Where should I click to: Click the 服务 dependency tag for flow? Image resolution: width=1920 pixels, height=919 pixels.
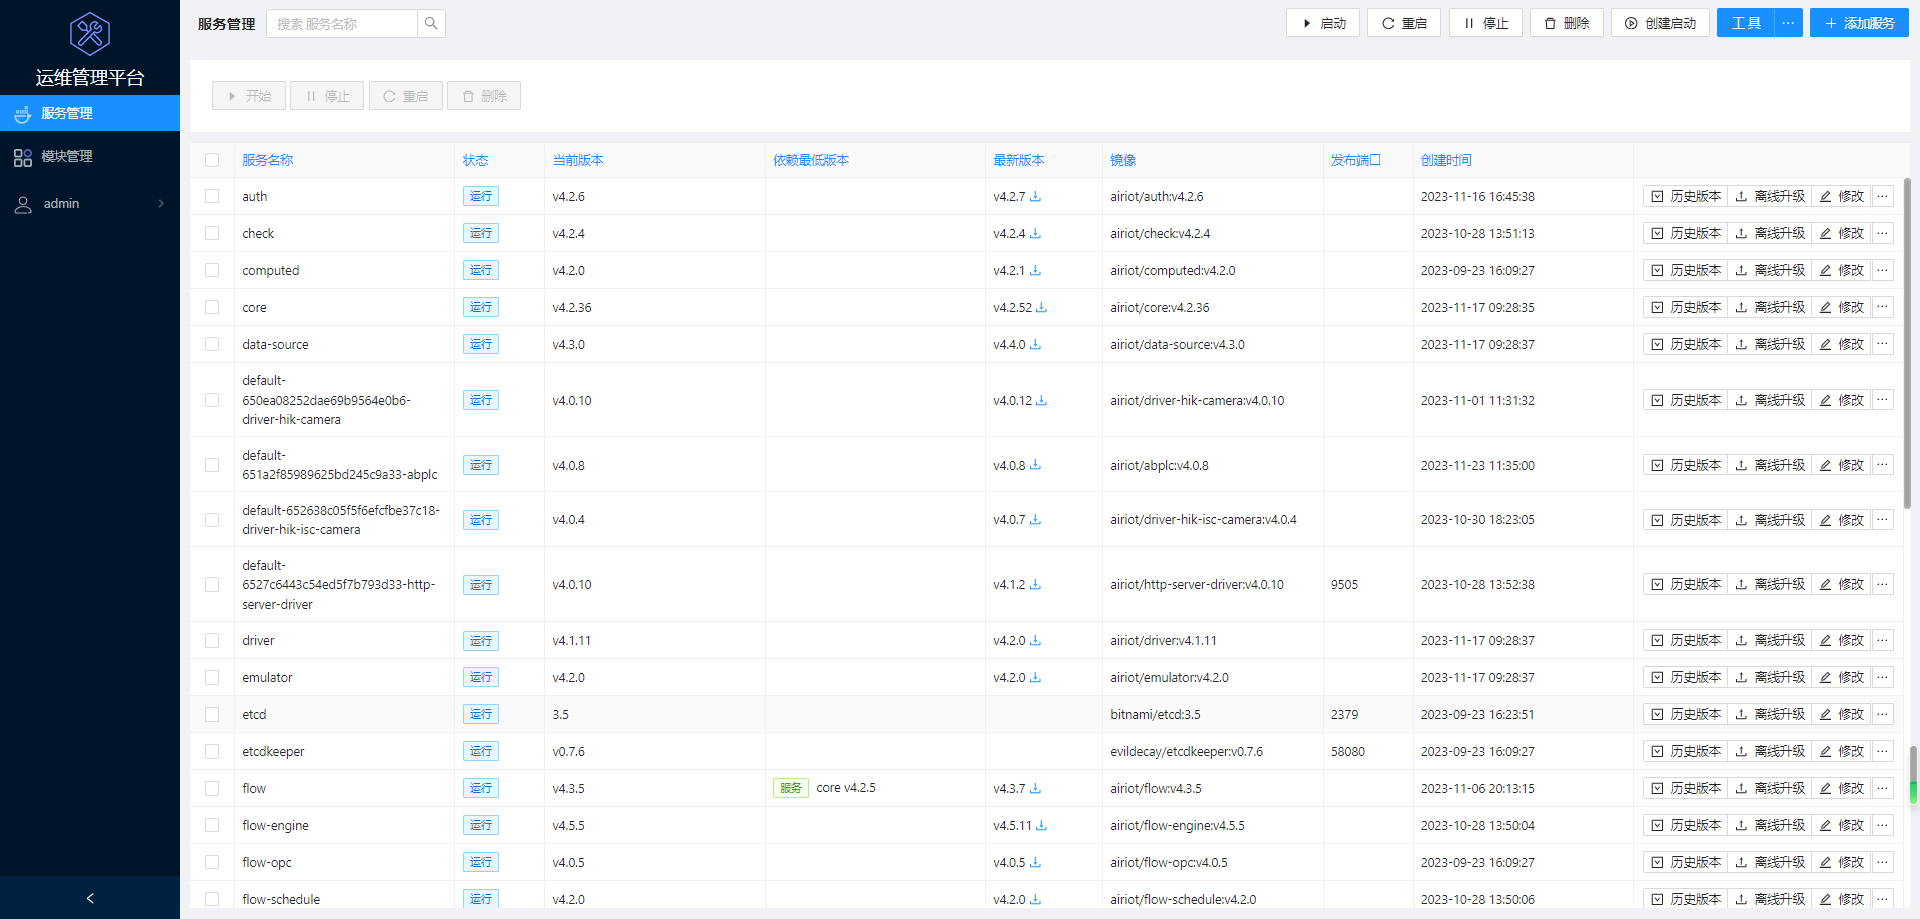point(791,788)
